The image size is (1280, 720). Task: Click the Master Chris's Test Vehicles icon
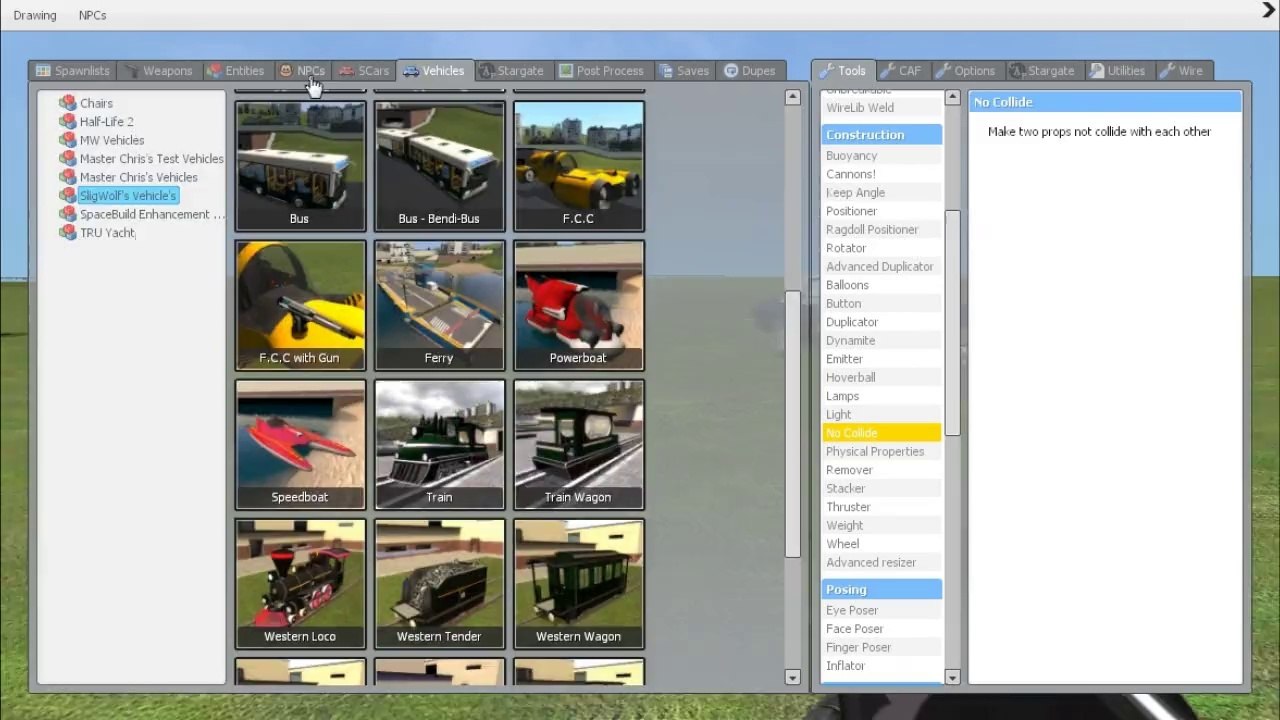tap(68, 159)
